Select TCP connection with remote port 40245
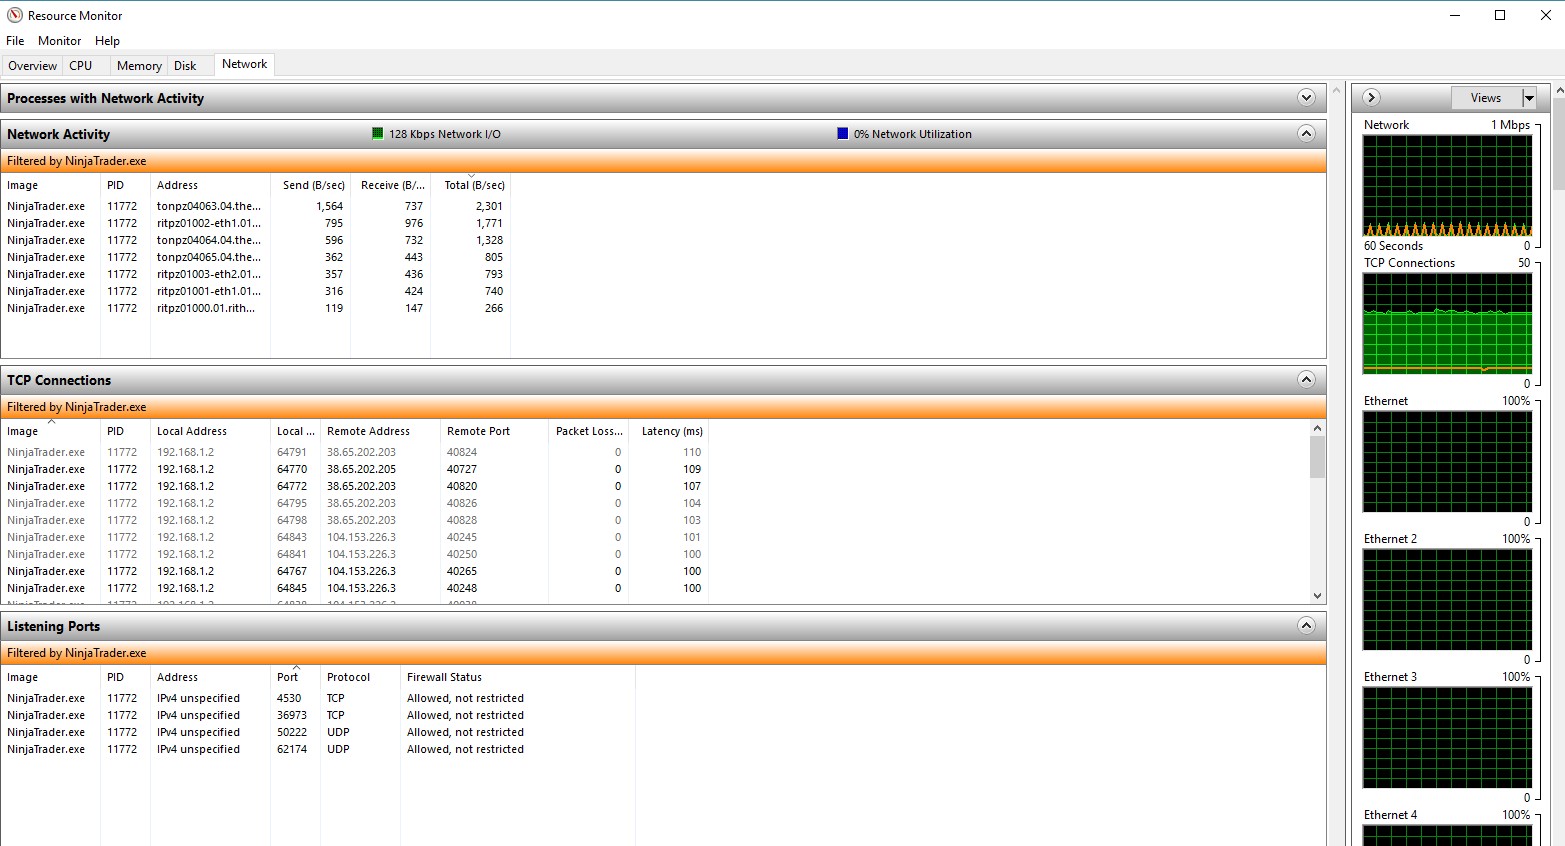The width and height of the screenshot is (1565, 846). point(355,537)
